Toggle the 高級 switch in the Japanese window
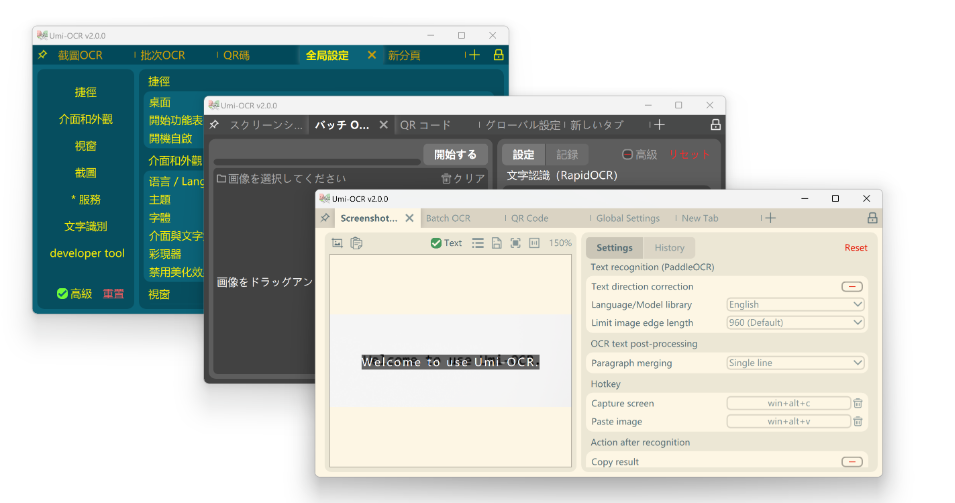 coord(627,155)
